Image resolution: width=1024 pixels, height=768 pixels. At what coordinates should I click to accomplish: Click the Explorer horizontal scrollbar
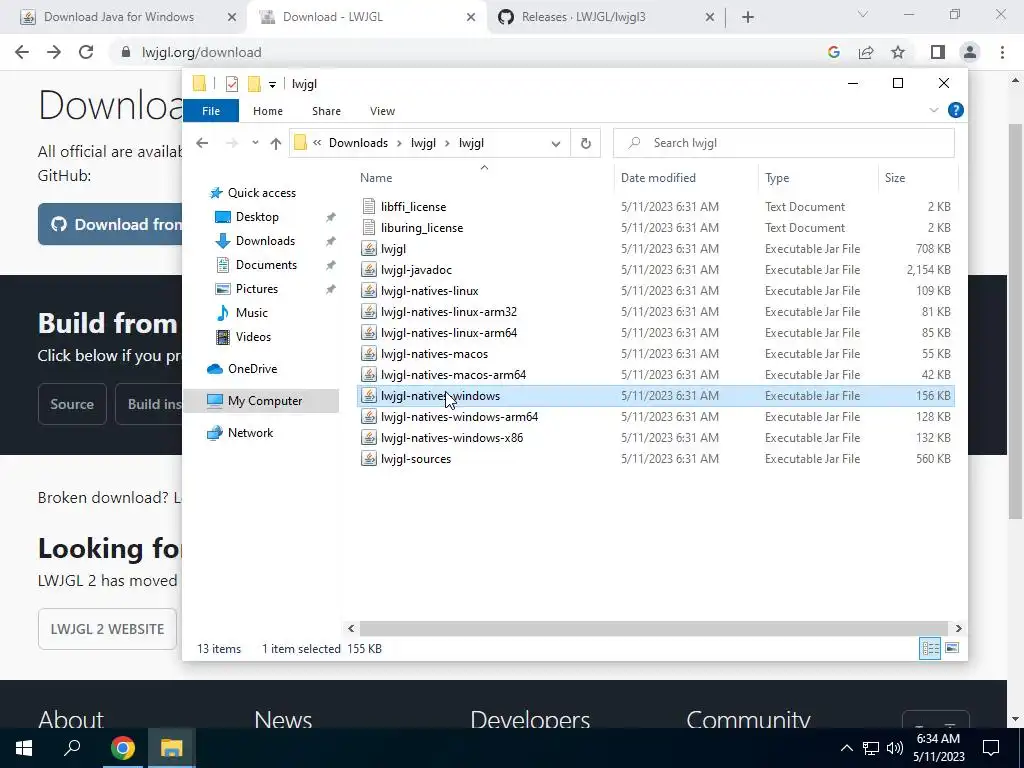point(654,628)
